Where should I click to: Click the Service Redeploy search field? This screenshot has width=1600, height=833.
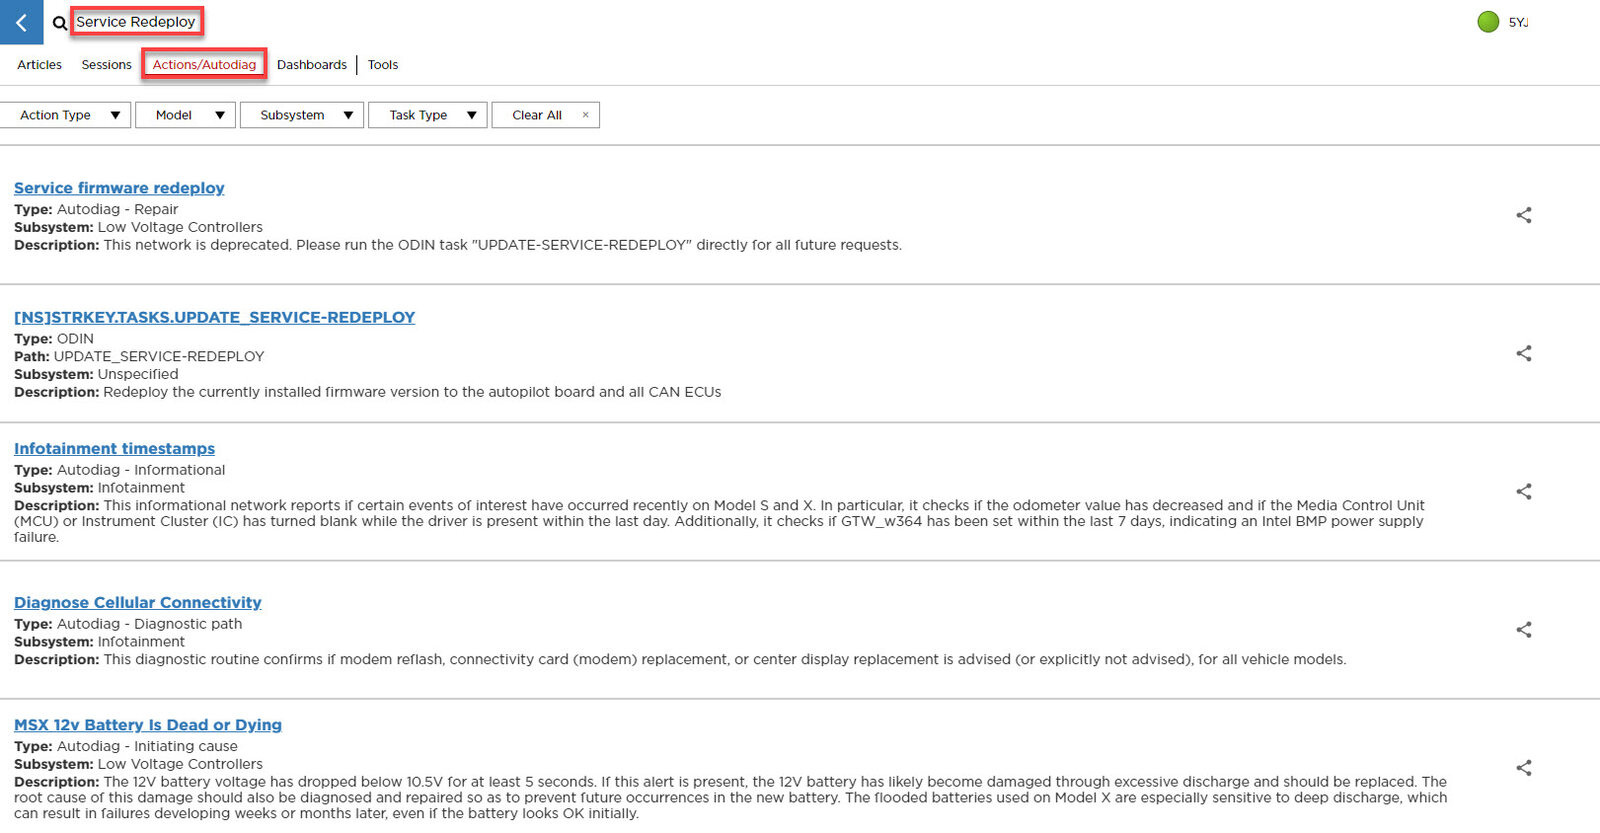pos(136,22)
